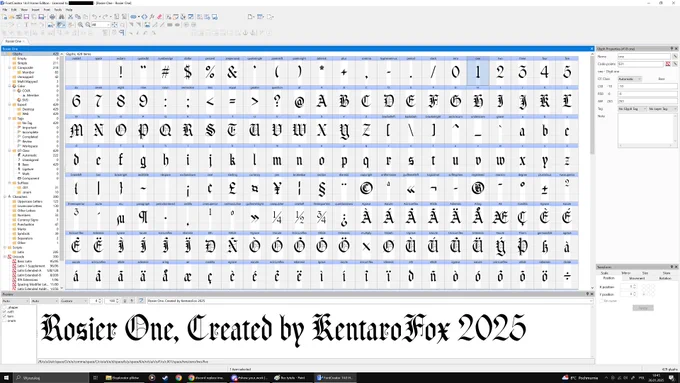The image size is (680, 383).
Task: Select the pilcrow paragraph glyph cell
Action: pos(143,217)
